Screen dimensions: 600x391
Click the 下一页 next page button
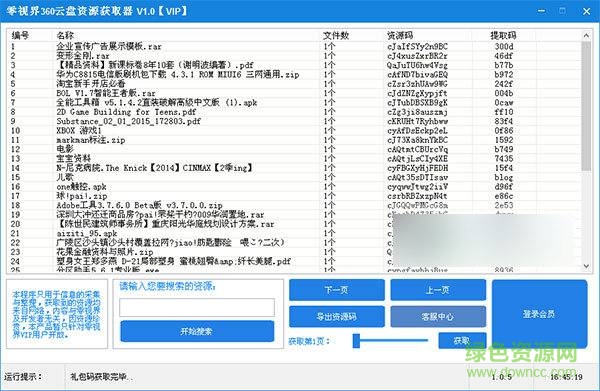(337, 290)
